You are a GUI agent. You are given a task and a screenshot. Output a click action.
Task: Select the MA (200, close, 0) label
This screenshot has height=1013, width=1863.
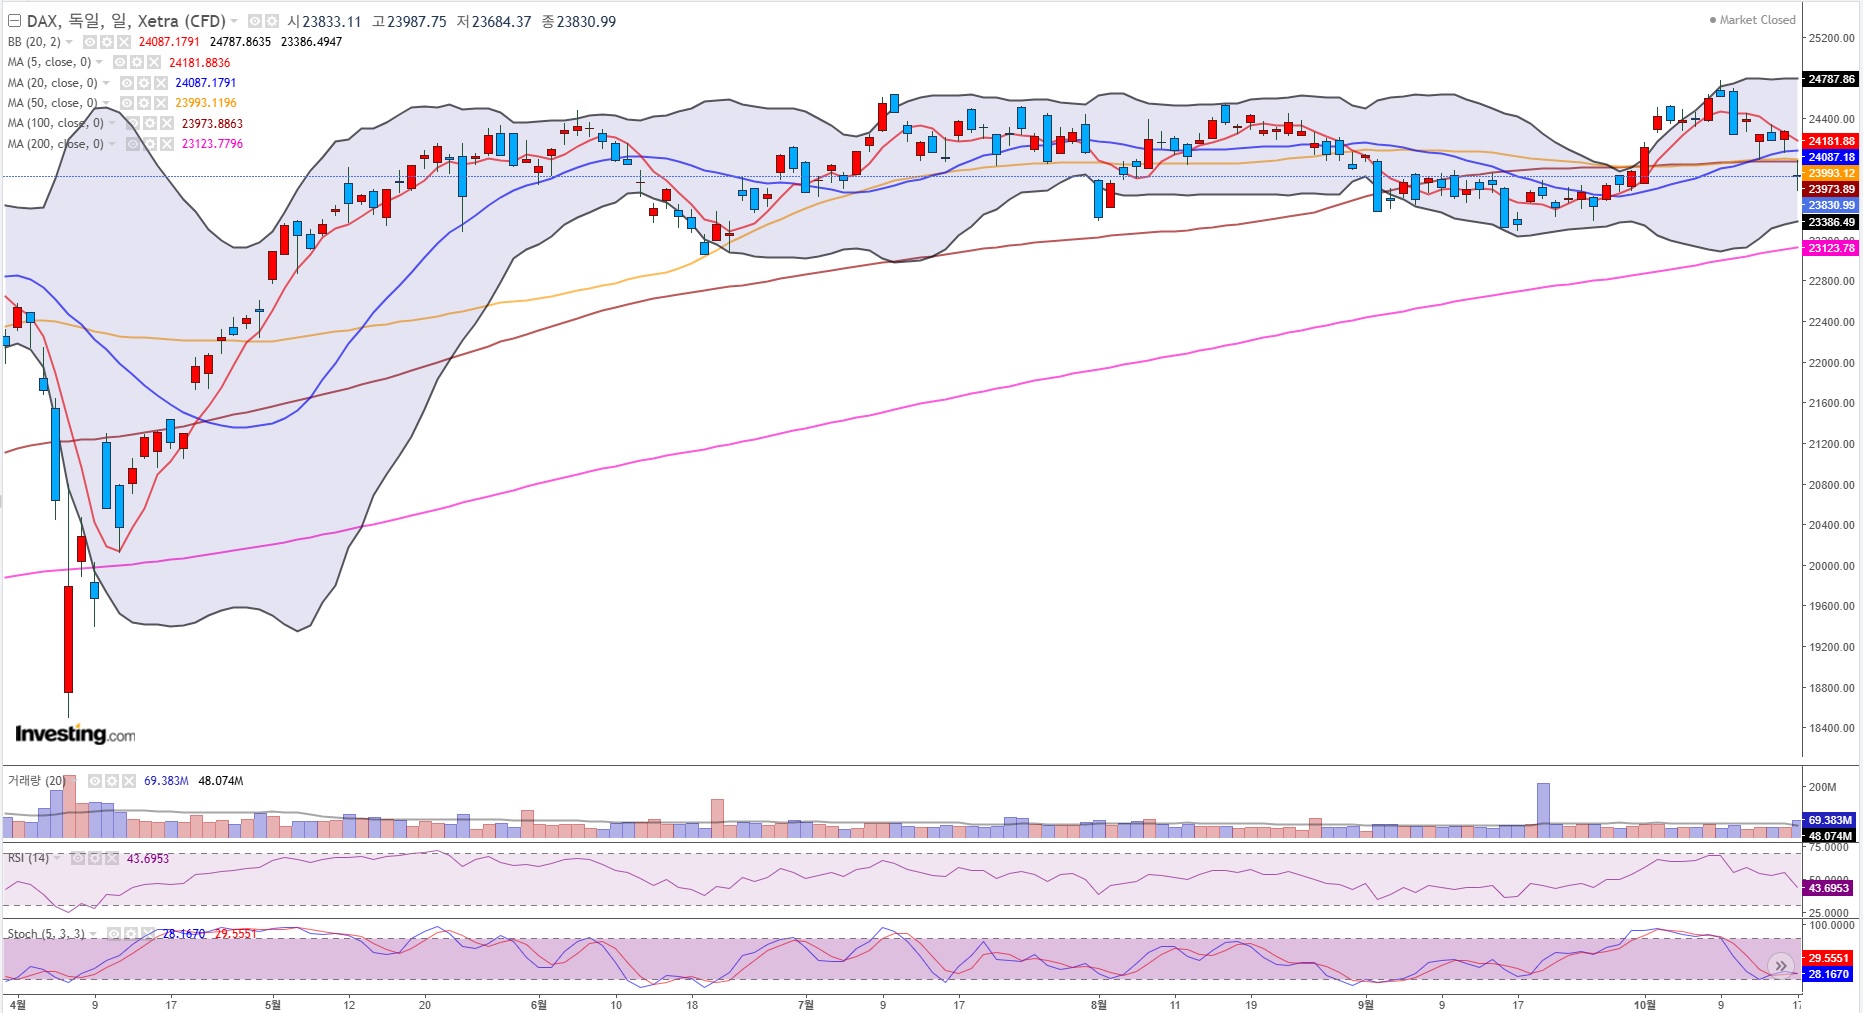55,144
